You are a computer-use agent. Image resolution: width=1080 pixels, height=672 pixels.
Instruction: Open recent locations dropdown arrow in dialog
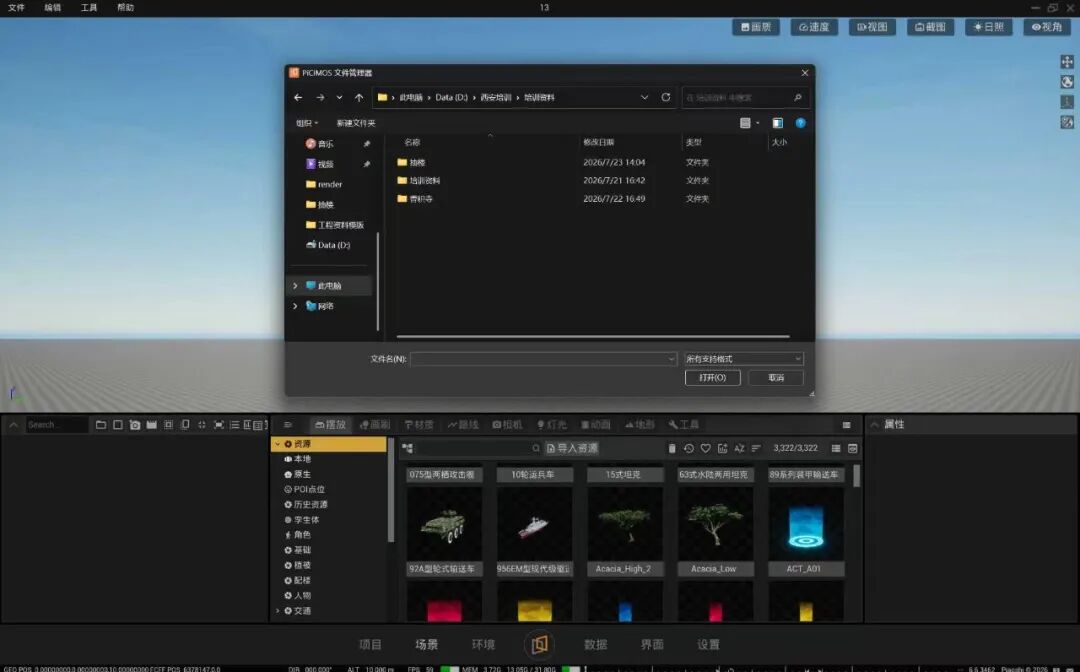pos(340,98)
